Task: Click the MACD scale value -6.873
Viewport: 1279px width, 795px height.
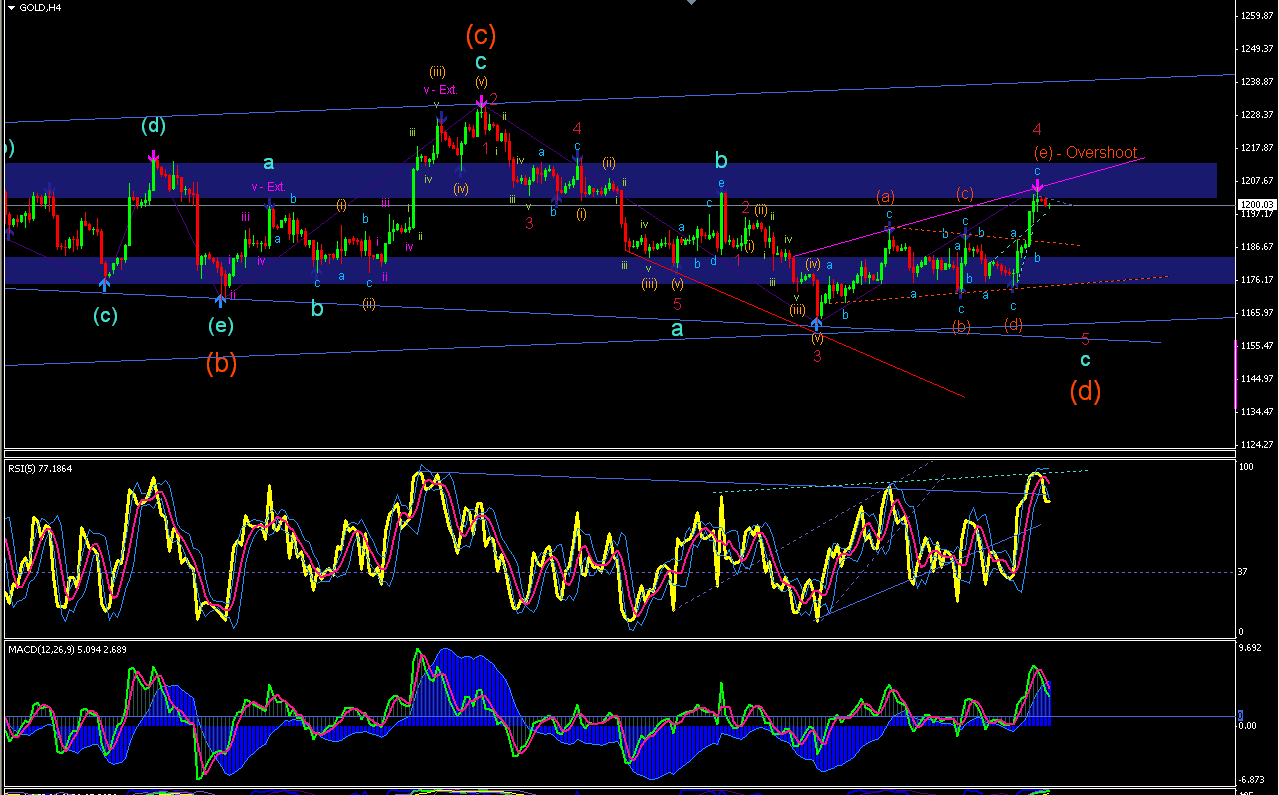Action: [1251, 778]
